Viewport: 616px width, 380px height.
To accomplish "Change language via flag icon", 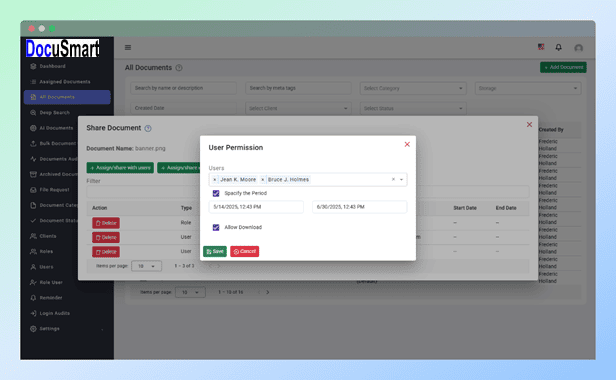I will pyautogui.click(x=541, y=47).
